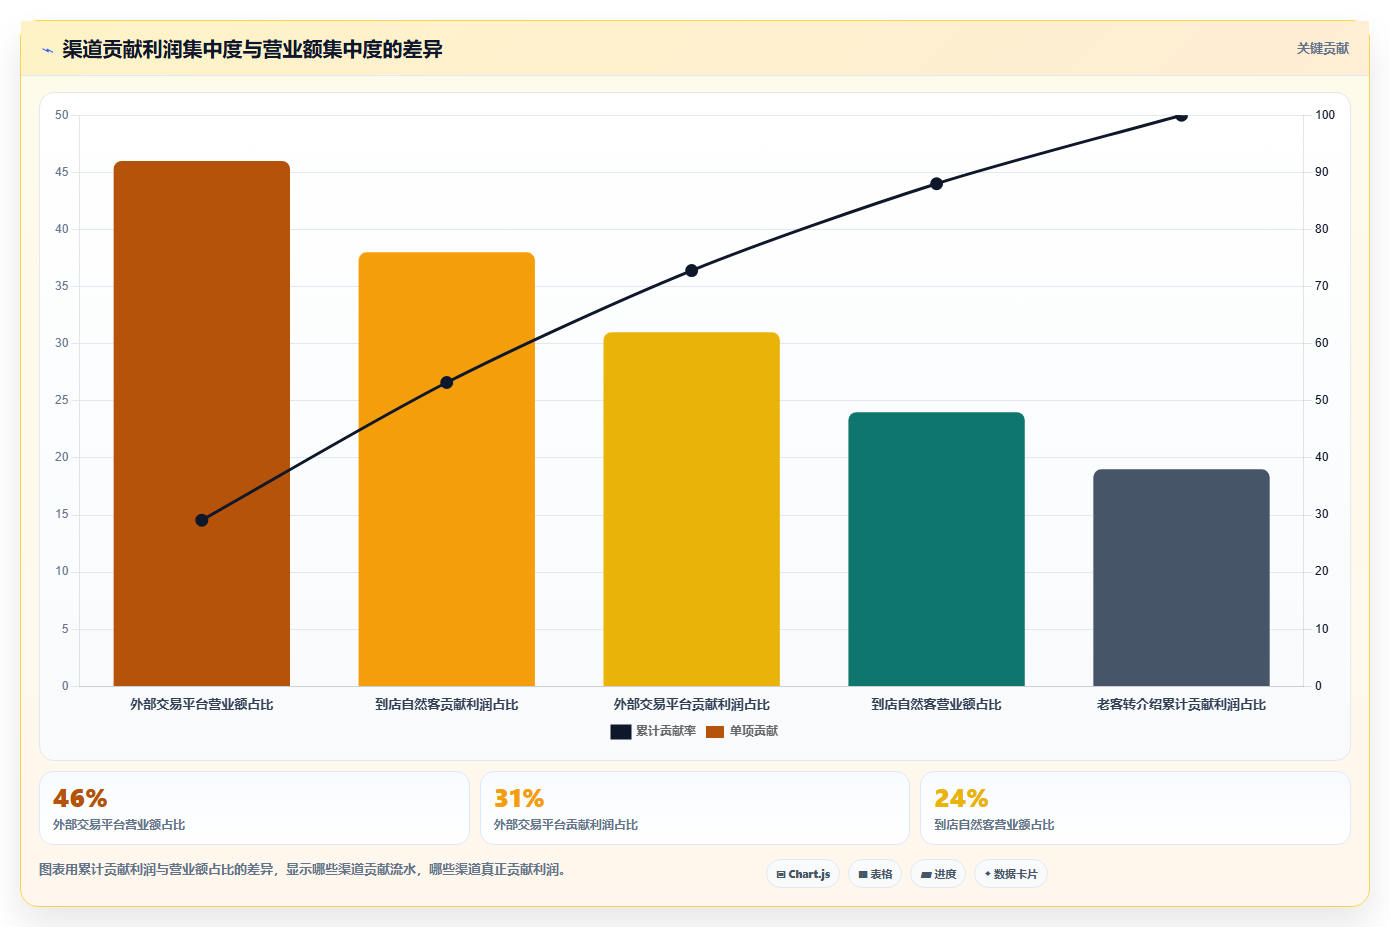The width and height of the screenshot is (1390, 927).
Task: Click the chart description text starting 图表用累计贡献利润
Action: tap(305, 870)
